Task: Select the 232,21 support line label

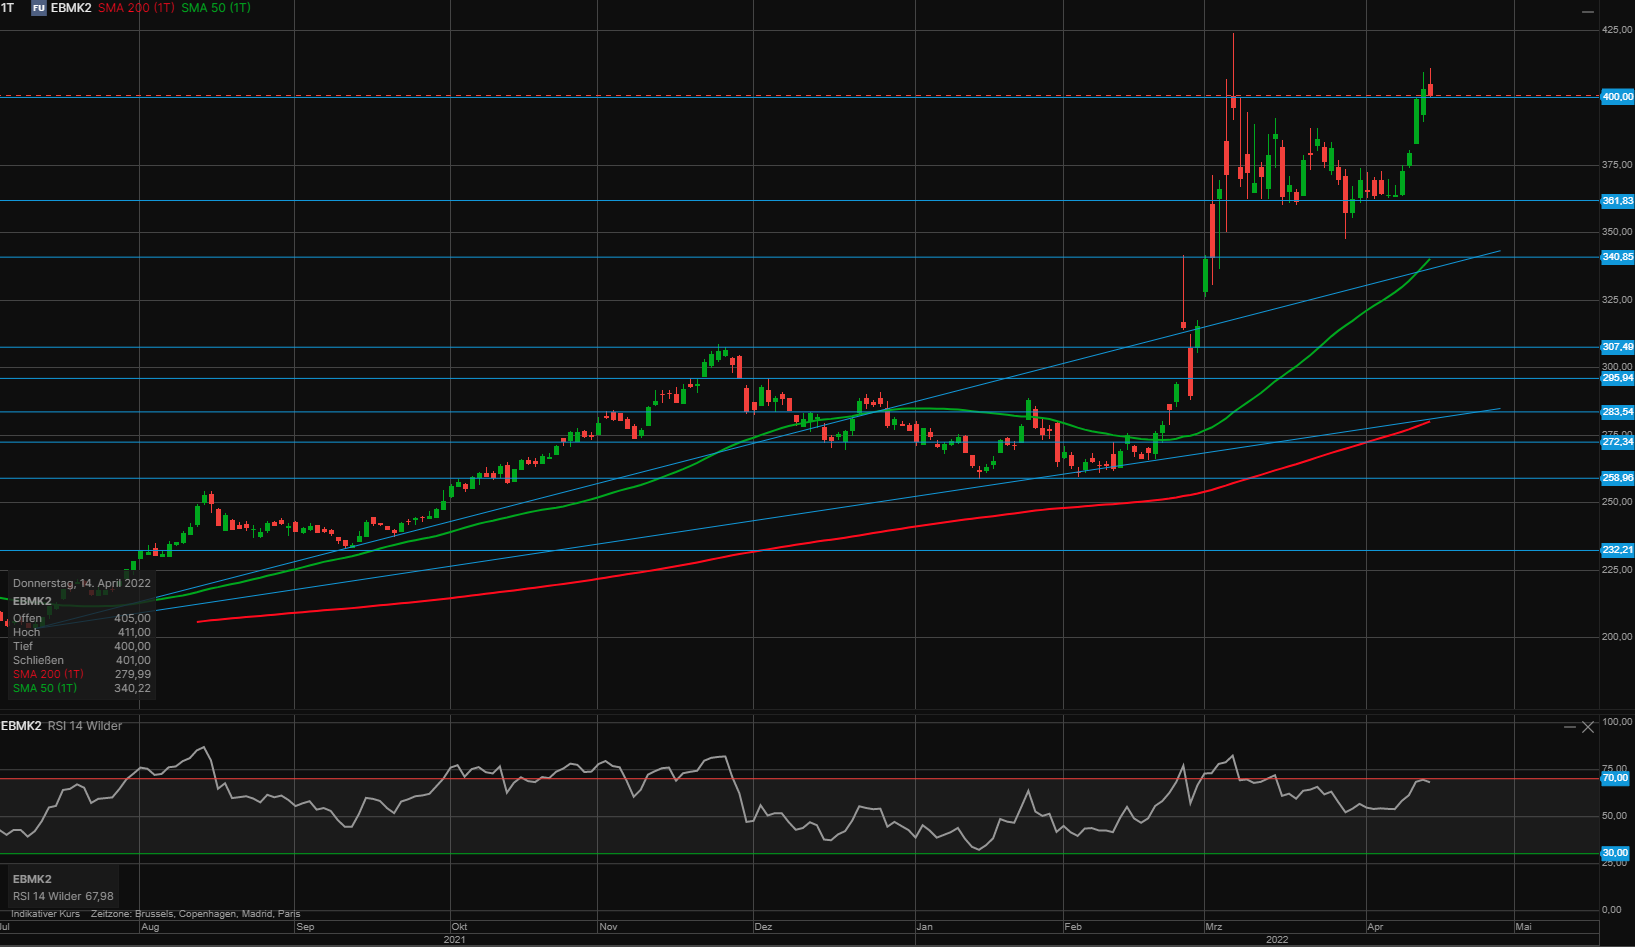Action: [1617, 550]
